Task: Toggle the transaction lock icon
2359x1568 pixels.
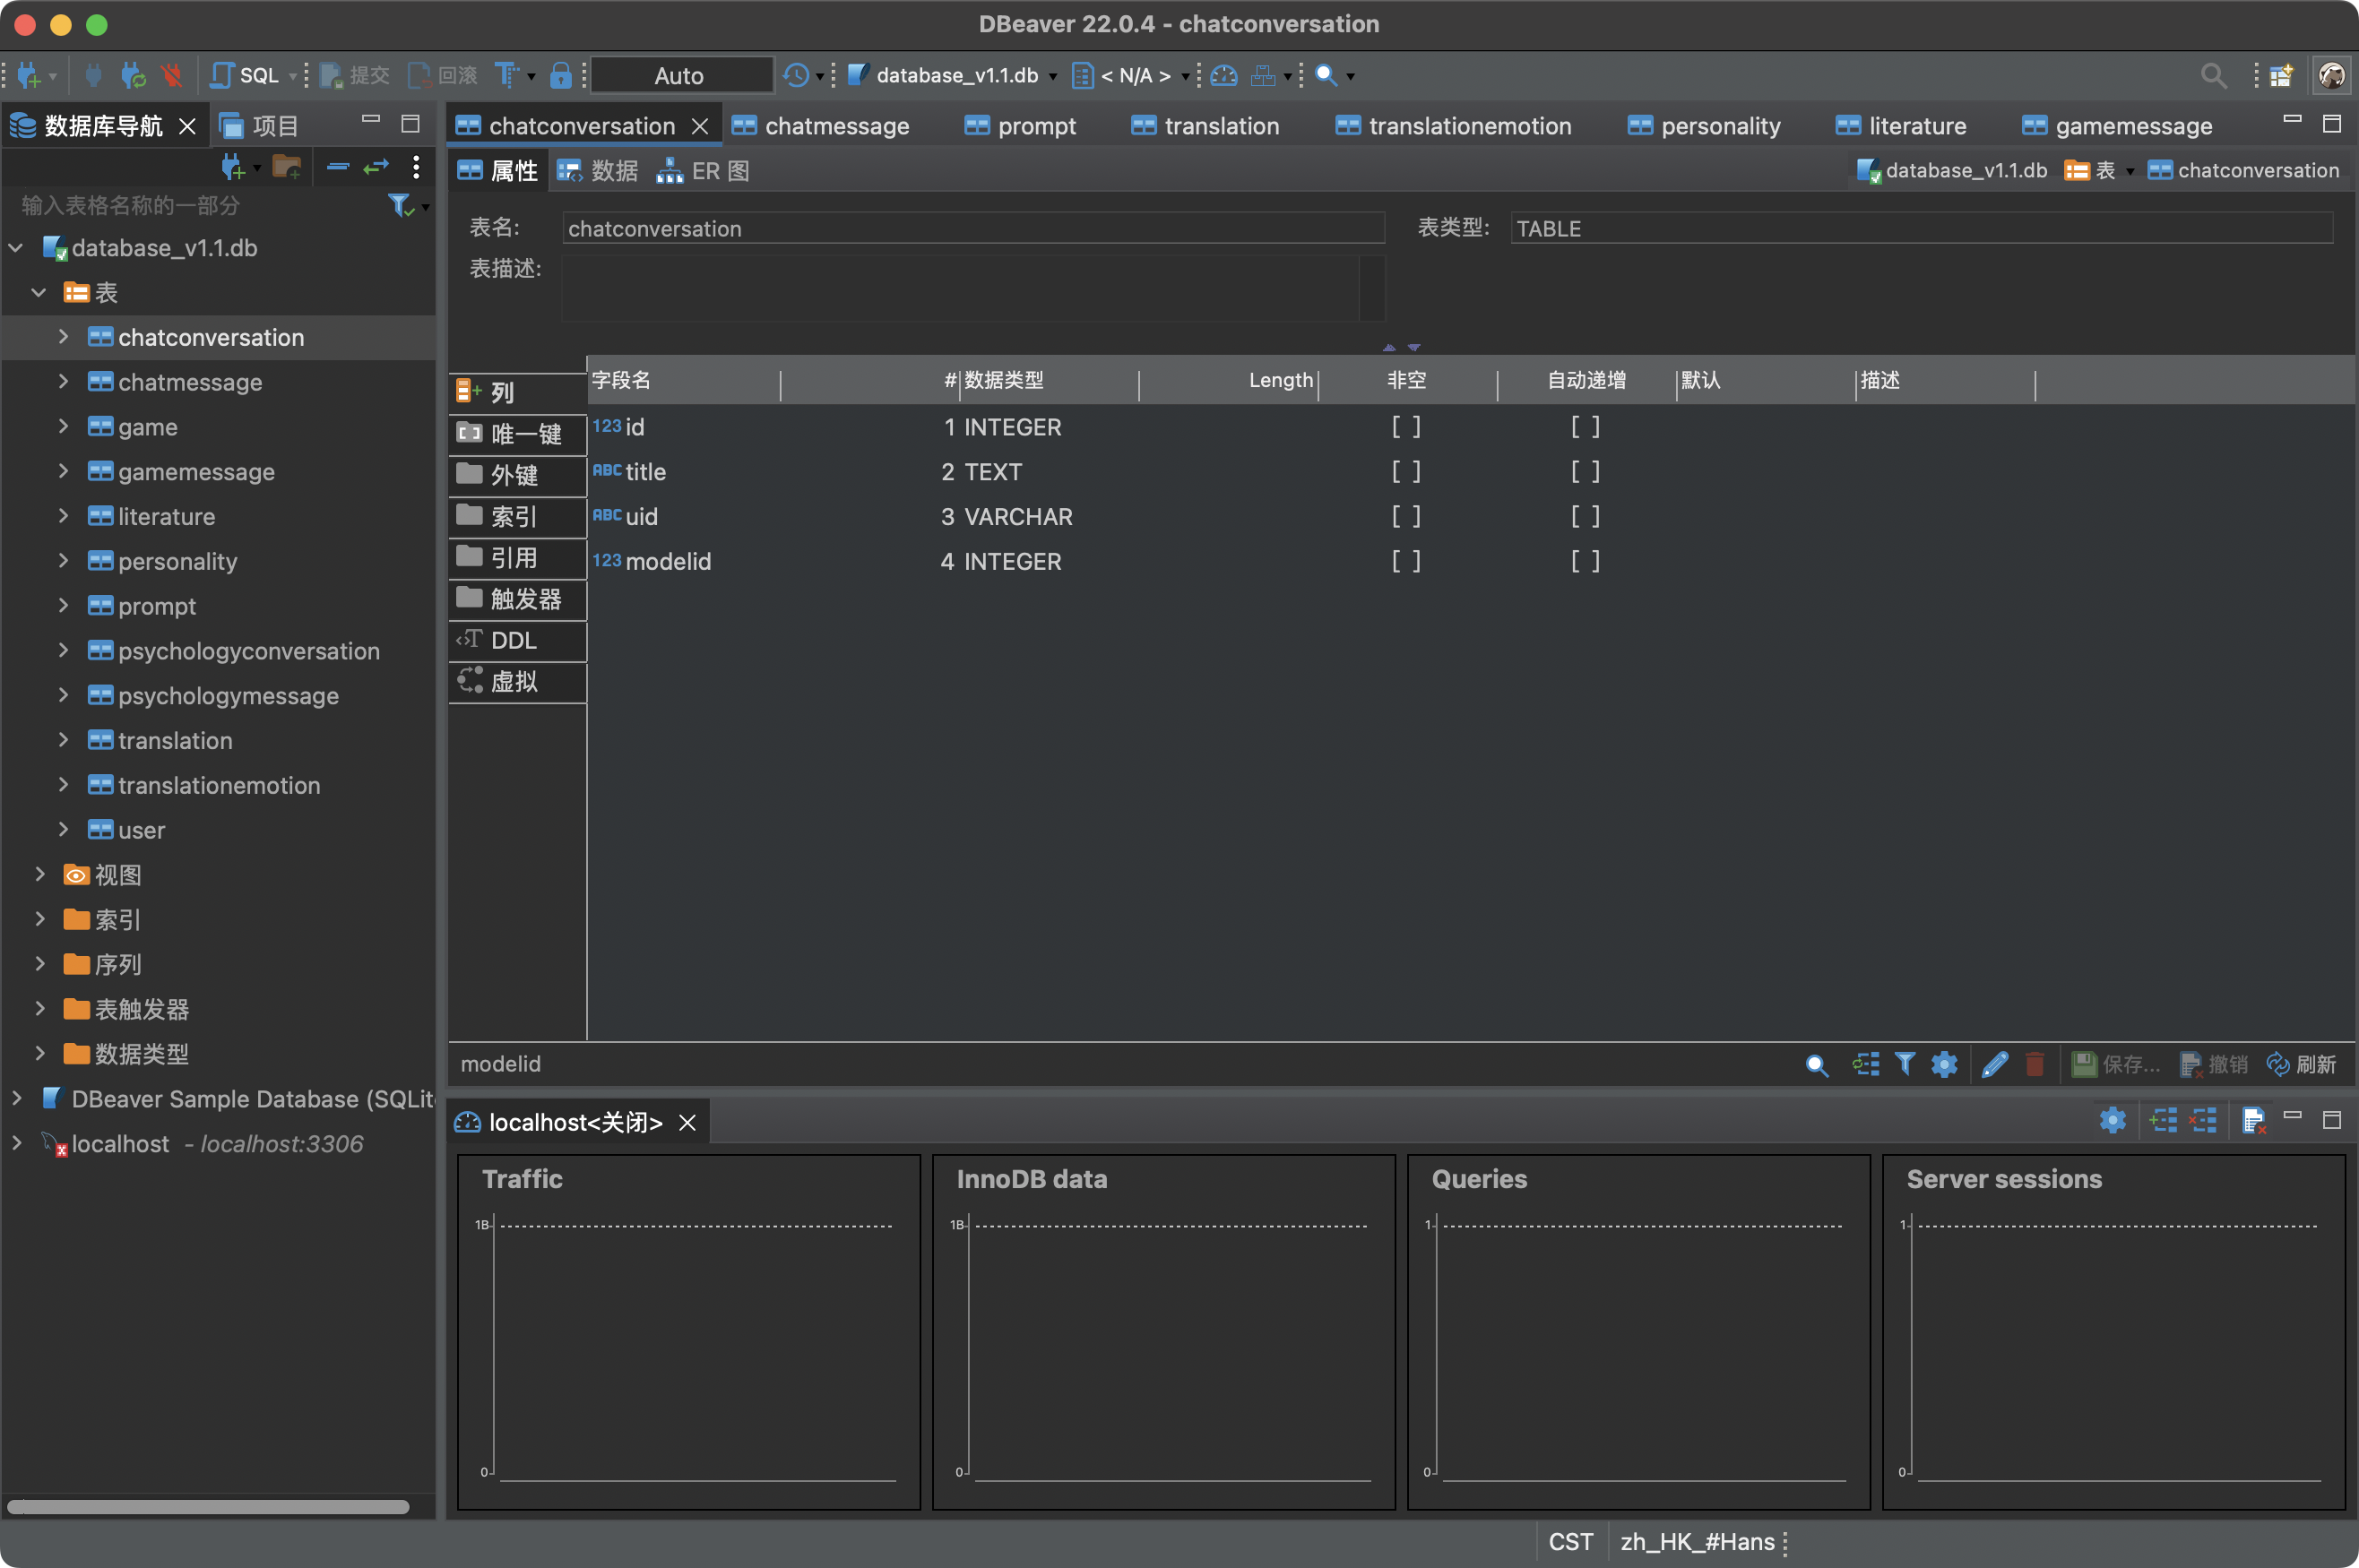Action: point(561,75)
